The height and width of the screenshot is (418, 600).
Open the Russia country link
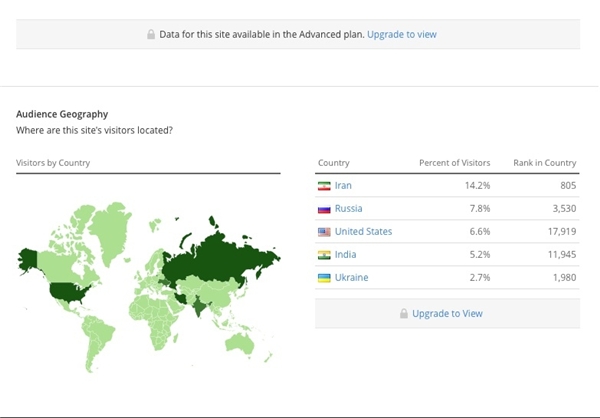348,209
